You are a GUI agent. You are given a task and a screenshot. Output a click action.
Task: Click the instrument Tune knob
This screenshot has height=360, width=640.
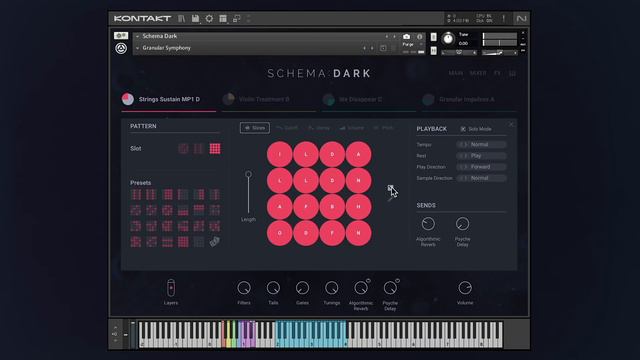click(448, 39)
